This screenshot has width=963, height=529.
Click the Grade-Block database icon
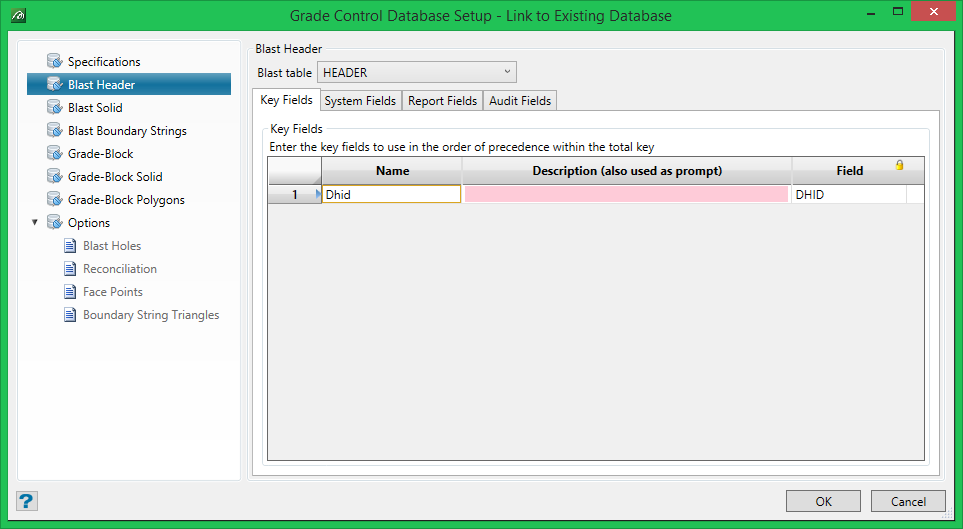(x=55, y=154)
